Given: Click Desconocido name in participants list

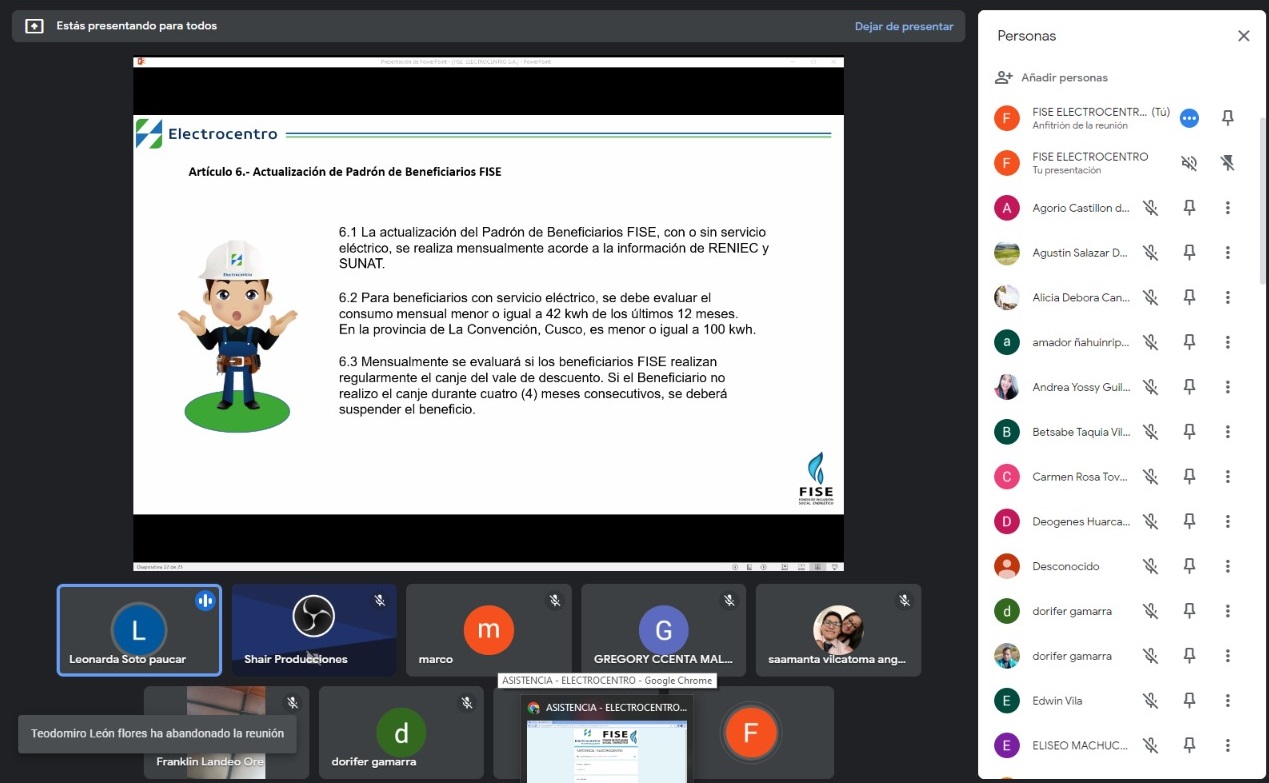Looking at the screenshot, I should pos(1066,566).
